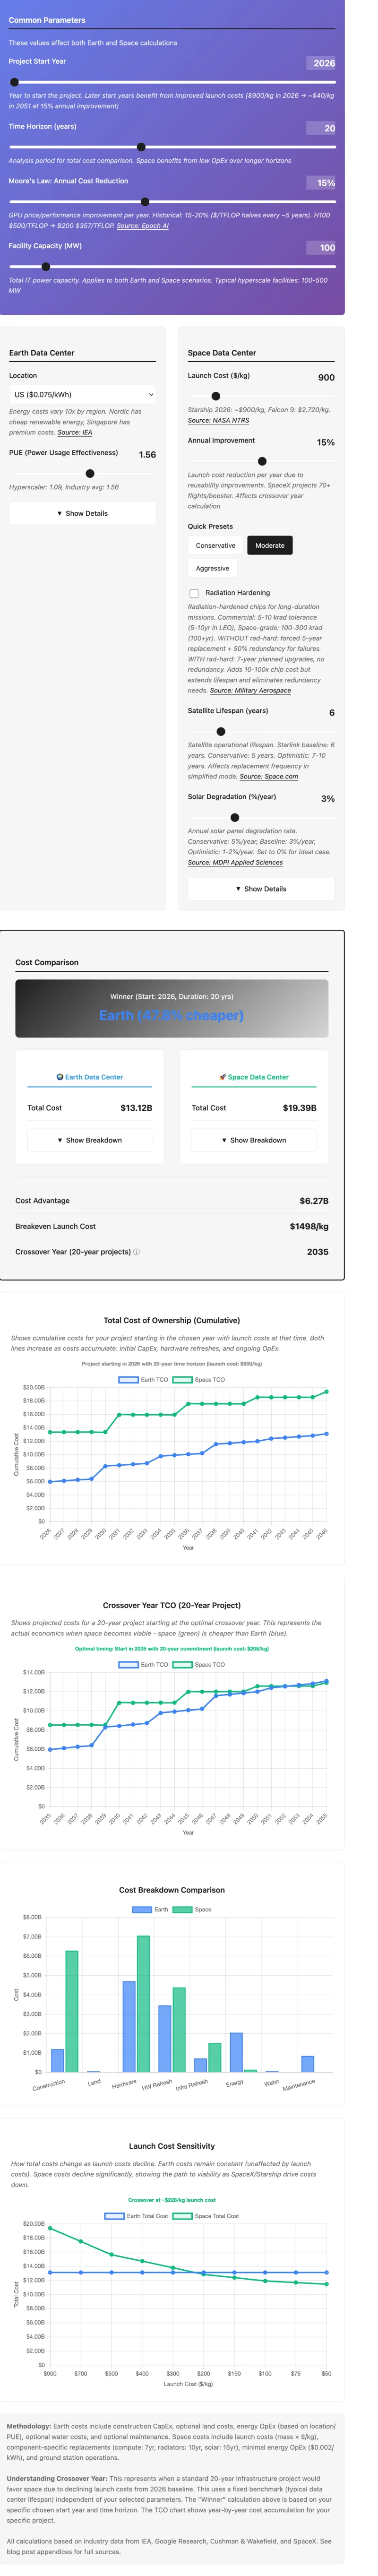
Task: Adjust the Time Horizon years slider
Action: click(172, 147)
